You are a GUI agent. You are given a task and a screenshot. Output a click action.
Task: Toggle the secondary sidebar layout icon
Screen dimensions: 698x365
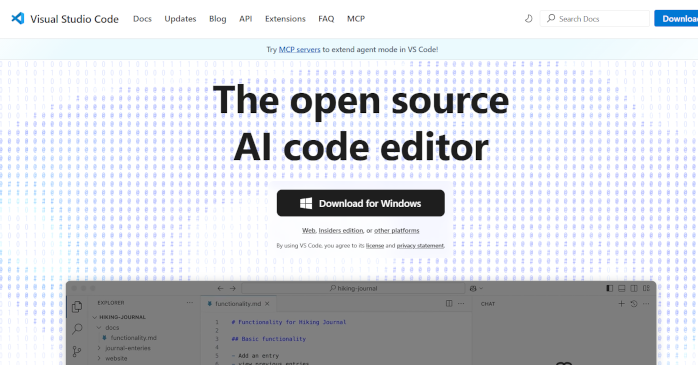pyautogui.click(x=634, y=288)
